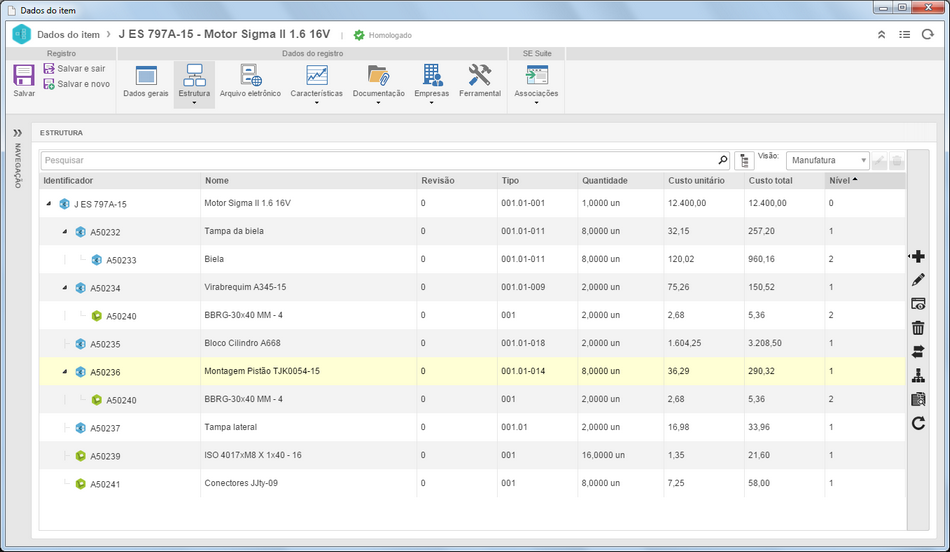Viewport: 950px width, 552px height.
Task: Open Dados gerais section
Action: 146,82
